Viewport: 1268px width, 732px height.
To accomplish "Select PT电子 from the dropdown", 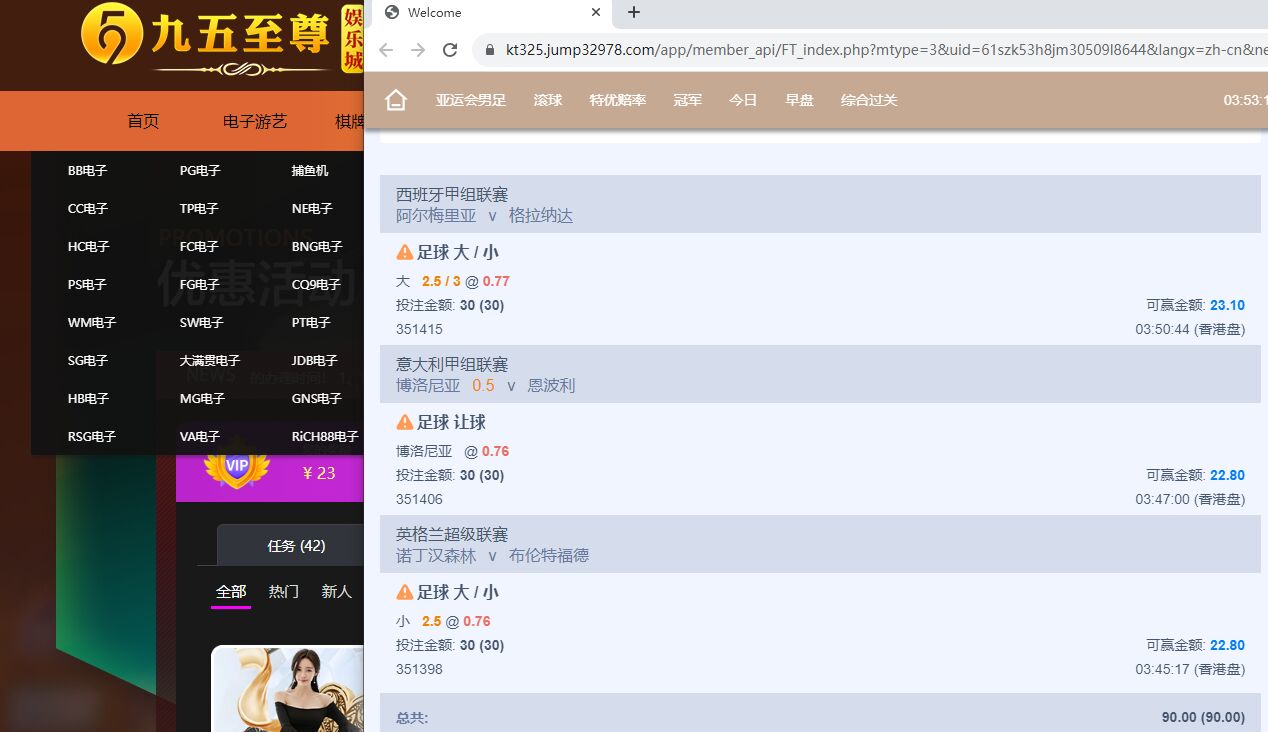I will point(311,323).
